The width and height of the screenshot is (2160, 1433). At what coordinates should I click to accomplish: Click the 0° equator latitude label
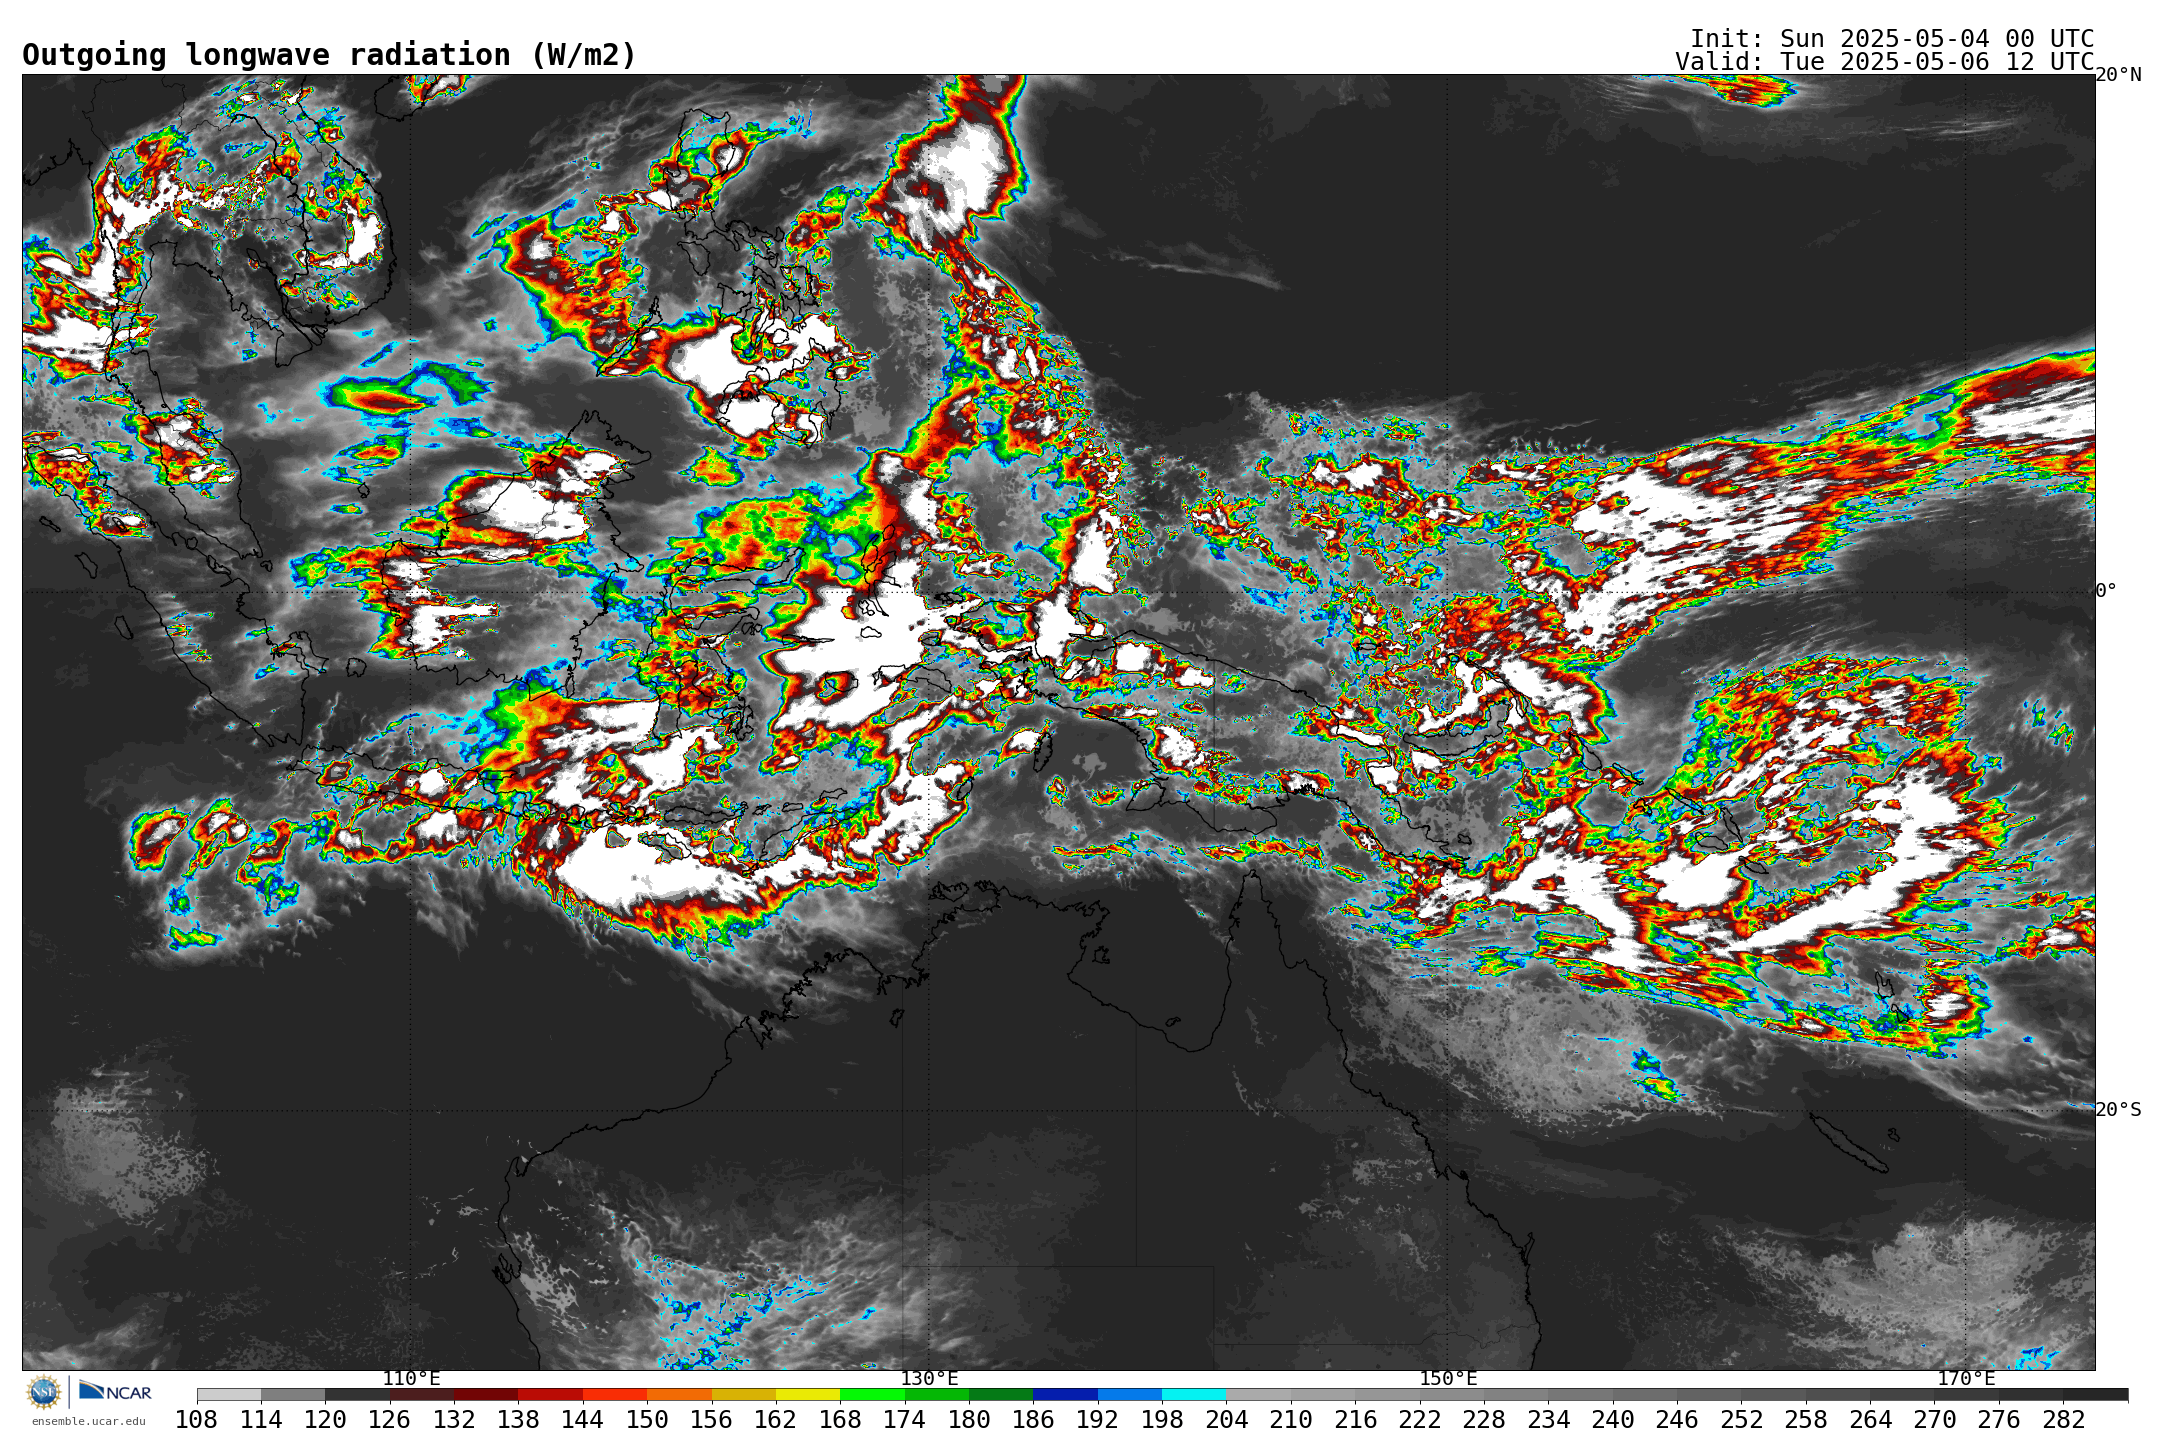coord(2106,590)
